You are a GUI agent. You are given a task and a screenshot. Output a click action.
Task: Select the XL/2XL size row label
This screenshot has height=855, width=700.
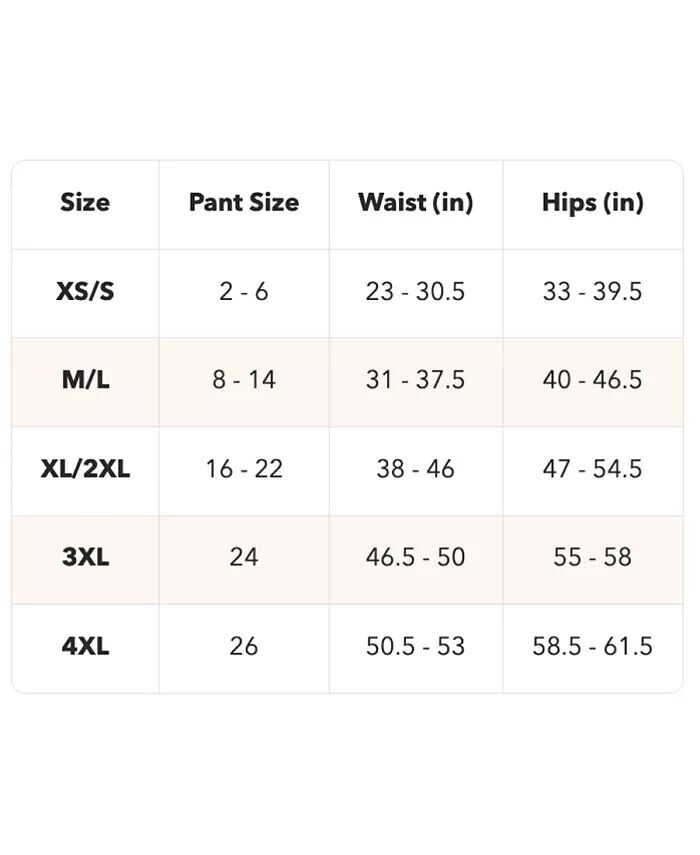point(85,469)
